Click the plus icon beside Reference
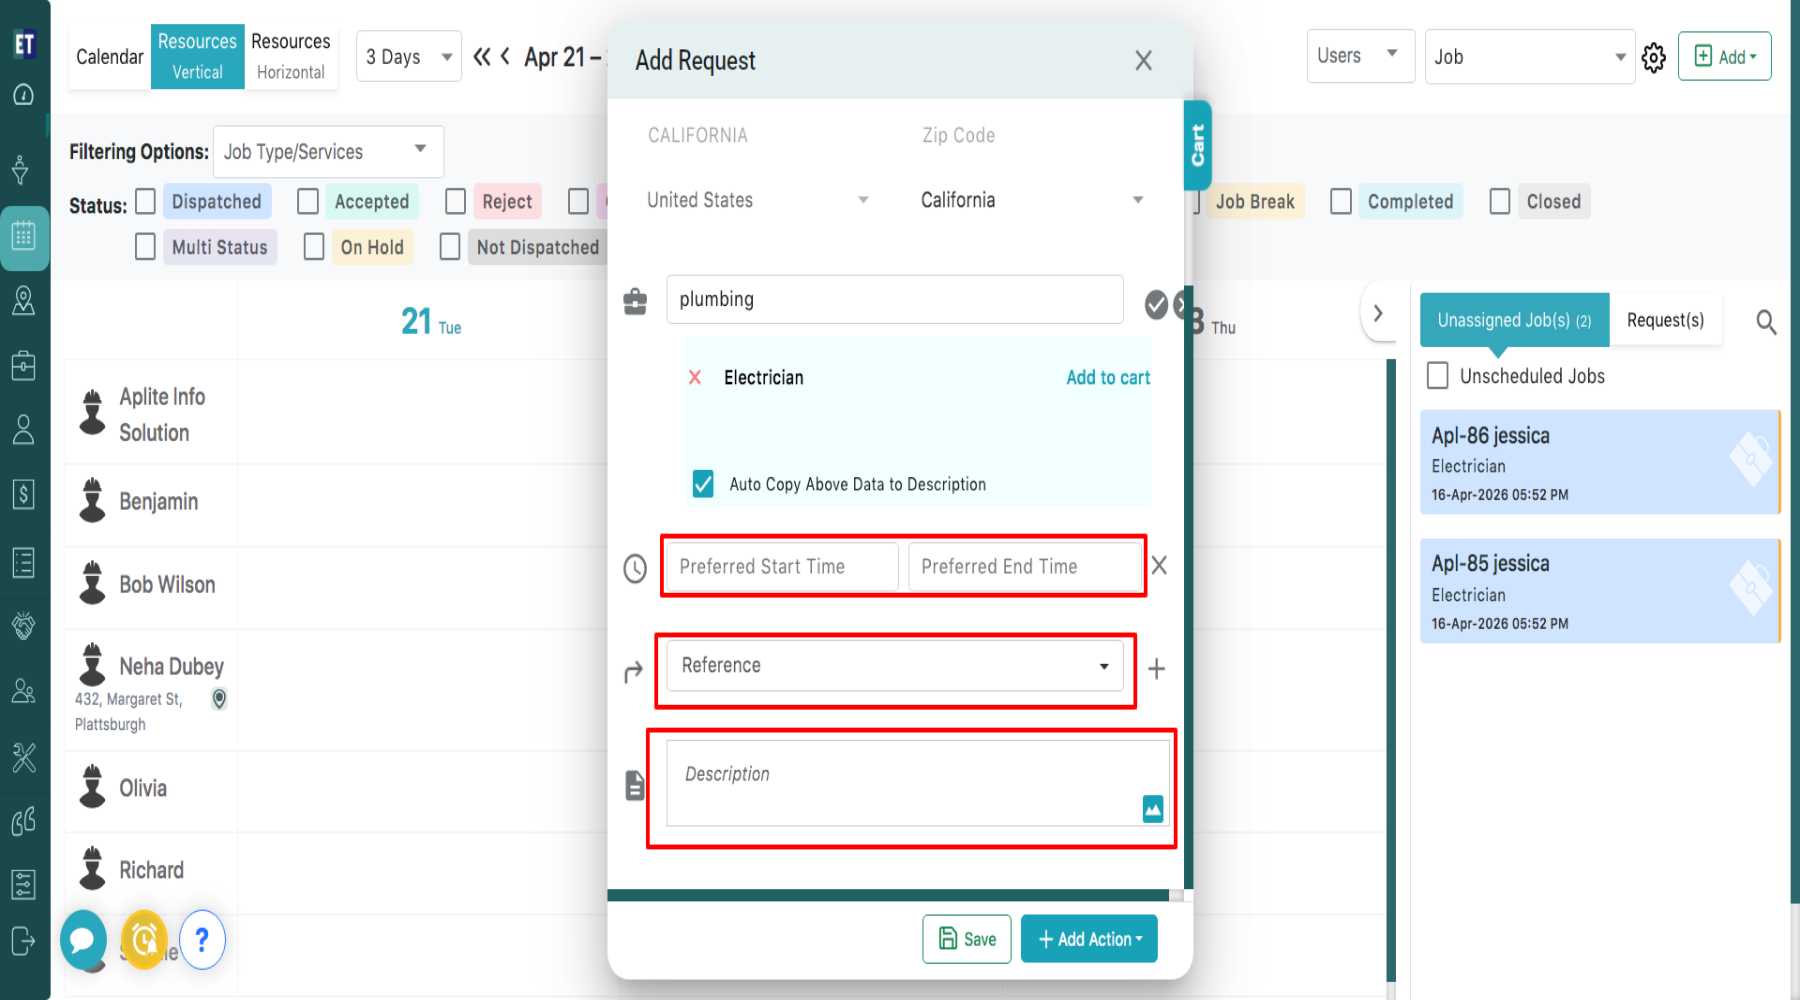The image size is (1800, 1000). tap(1156, 669)
